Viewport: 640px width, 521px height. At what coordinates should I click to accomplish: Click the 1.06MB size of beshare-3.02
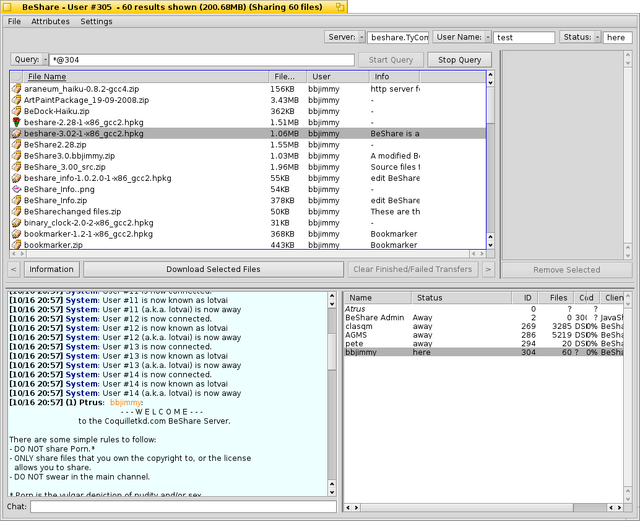coord(284,134)
